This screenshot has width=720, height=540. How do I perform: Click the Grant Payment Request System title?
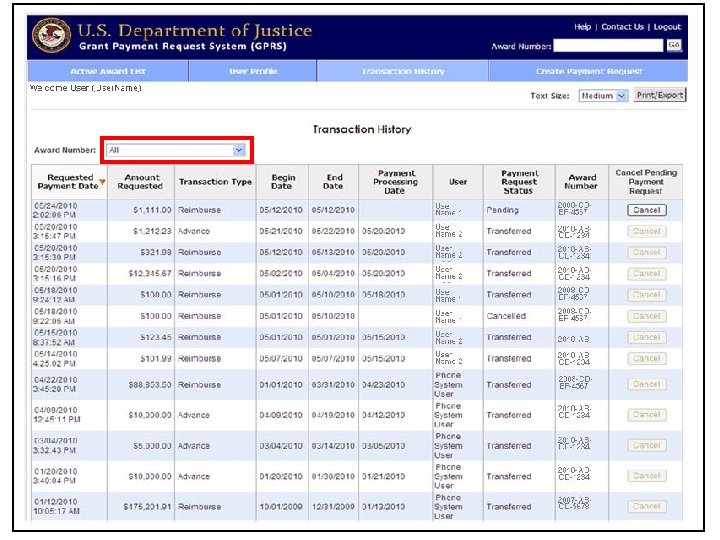[x=183, y=46]
